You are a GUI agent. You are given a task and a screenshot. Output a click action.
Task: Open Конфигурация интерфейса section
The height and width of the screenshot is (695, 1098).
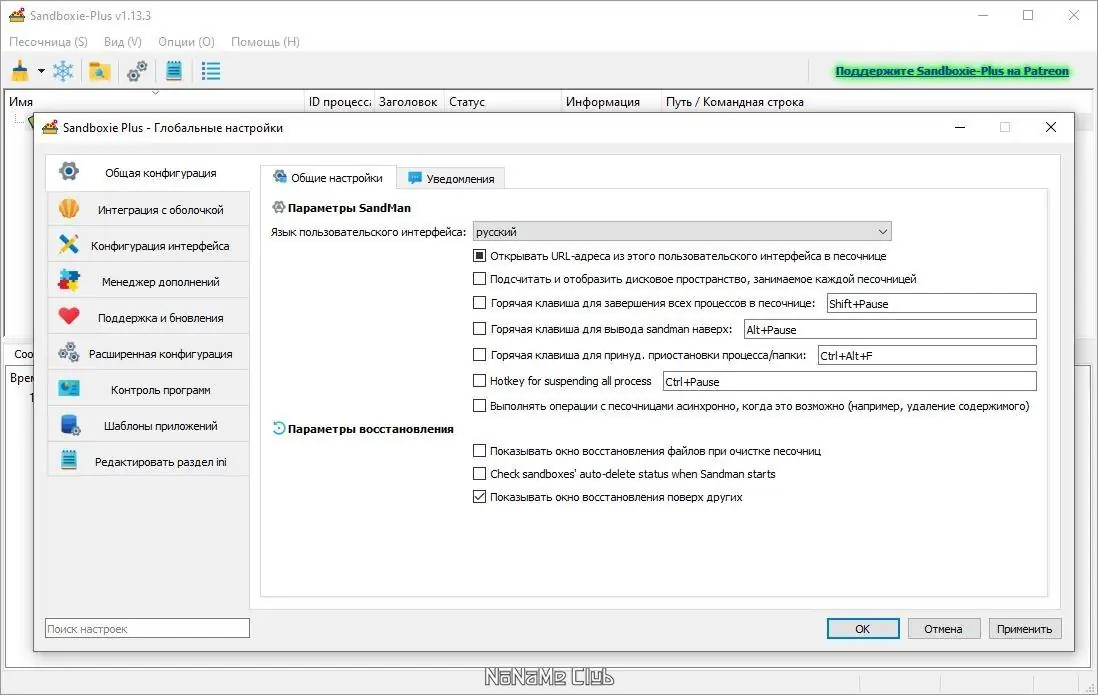pyautogui.click(x=148, y=245)
